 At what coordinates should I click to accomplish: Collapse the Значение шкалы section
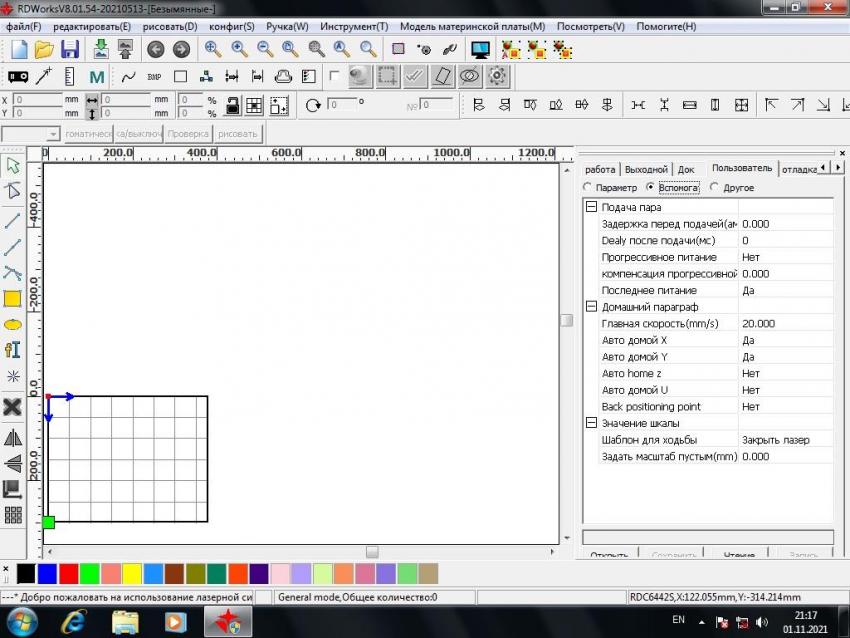pos(591,423)
